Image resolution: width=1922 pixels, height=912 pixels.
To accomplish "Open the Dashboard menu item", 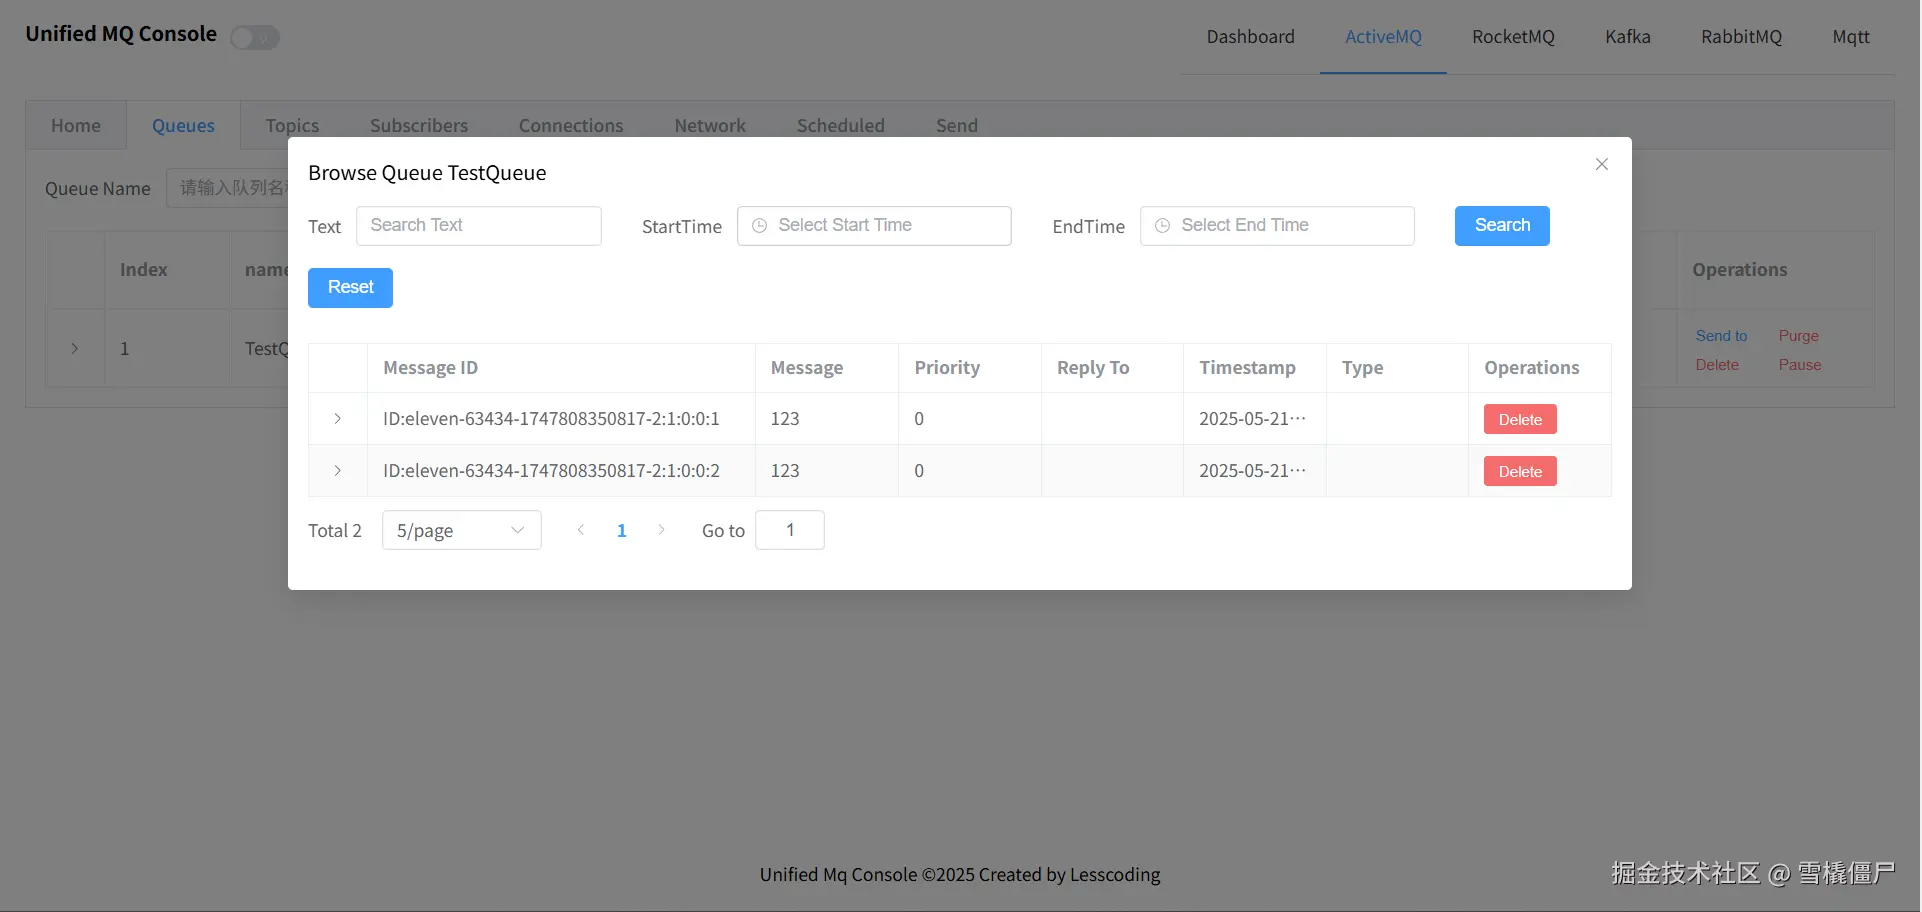I will pos(1250,37).
